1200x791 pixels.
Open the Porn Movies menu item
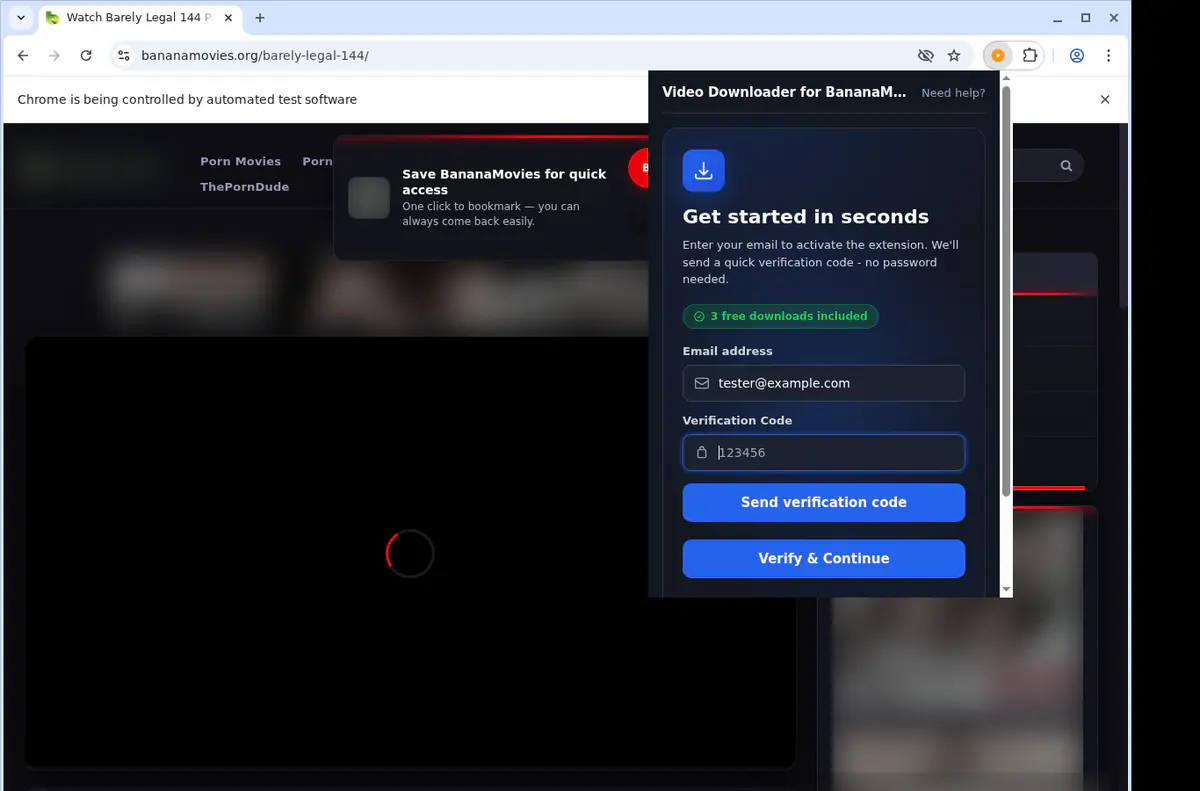(240, 161)
